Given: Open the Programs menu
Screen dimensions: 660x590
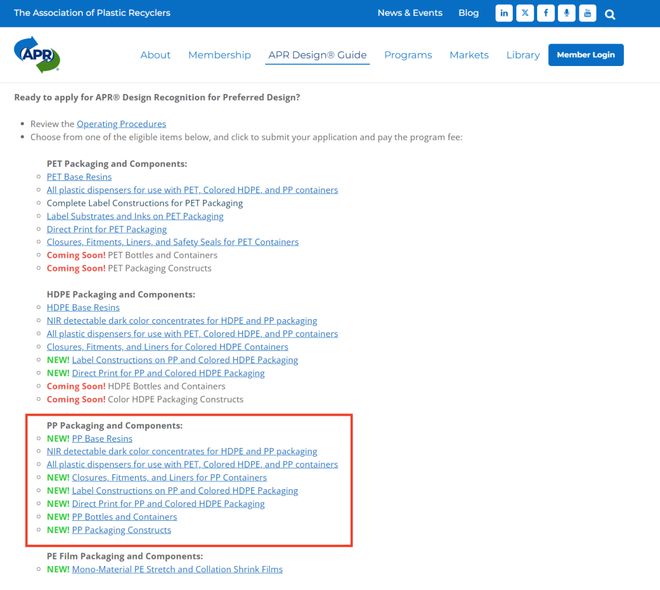Looking at the screenshot, I should [x=408, y=55].
